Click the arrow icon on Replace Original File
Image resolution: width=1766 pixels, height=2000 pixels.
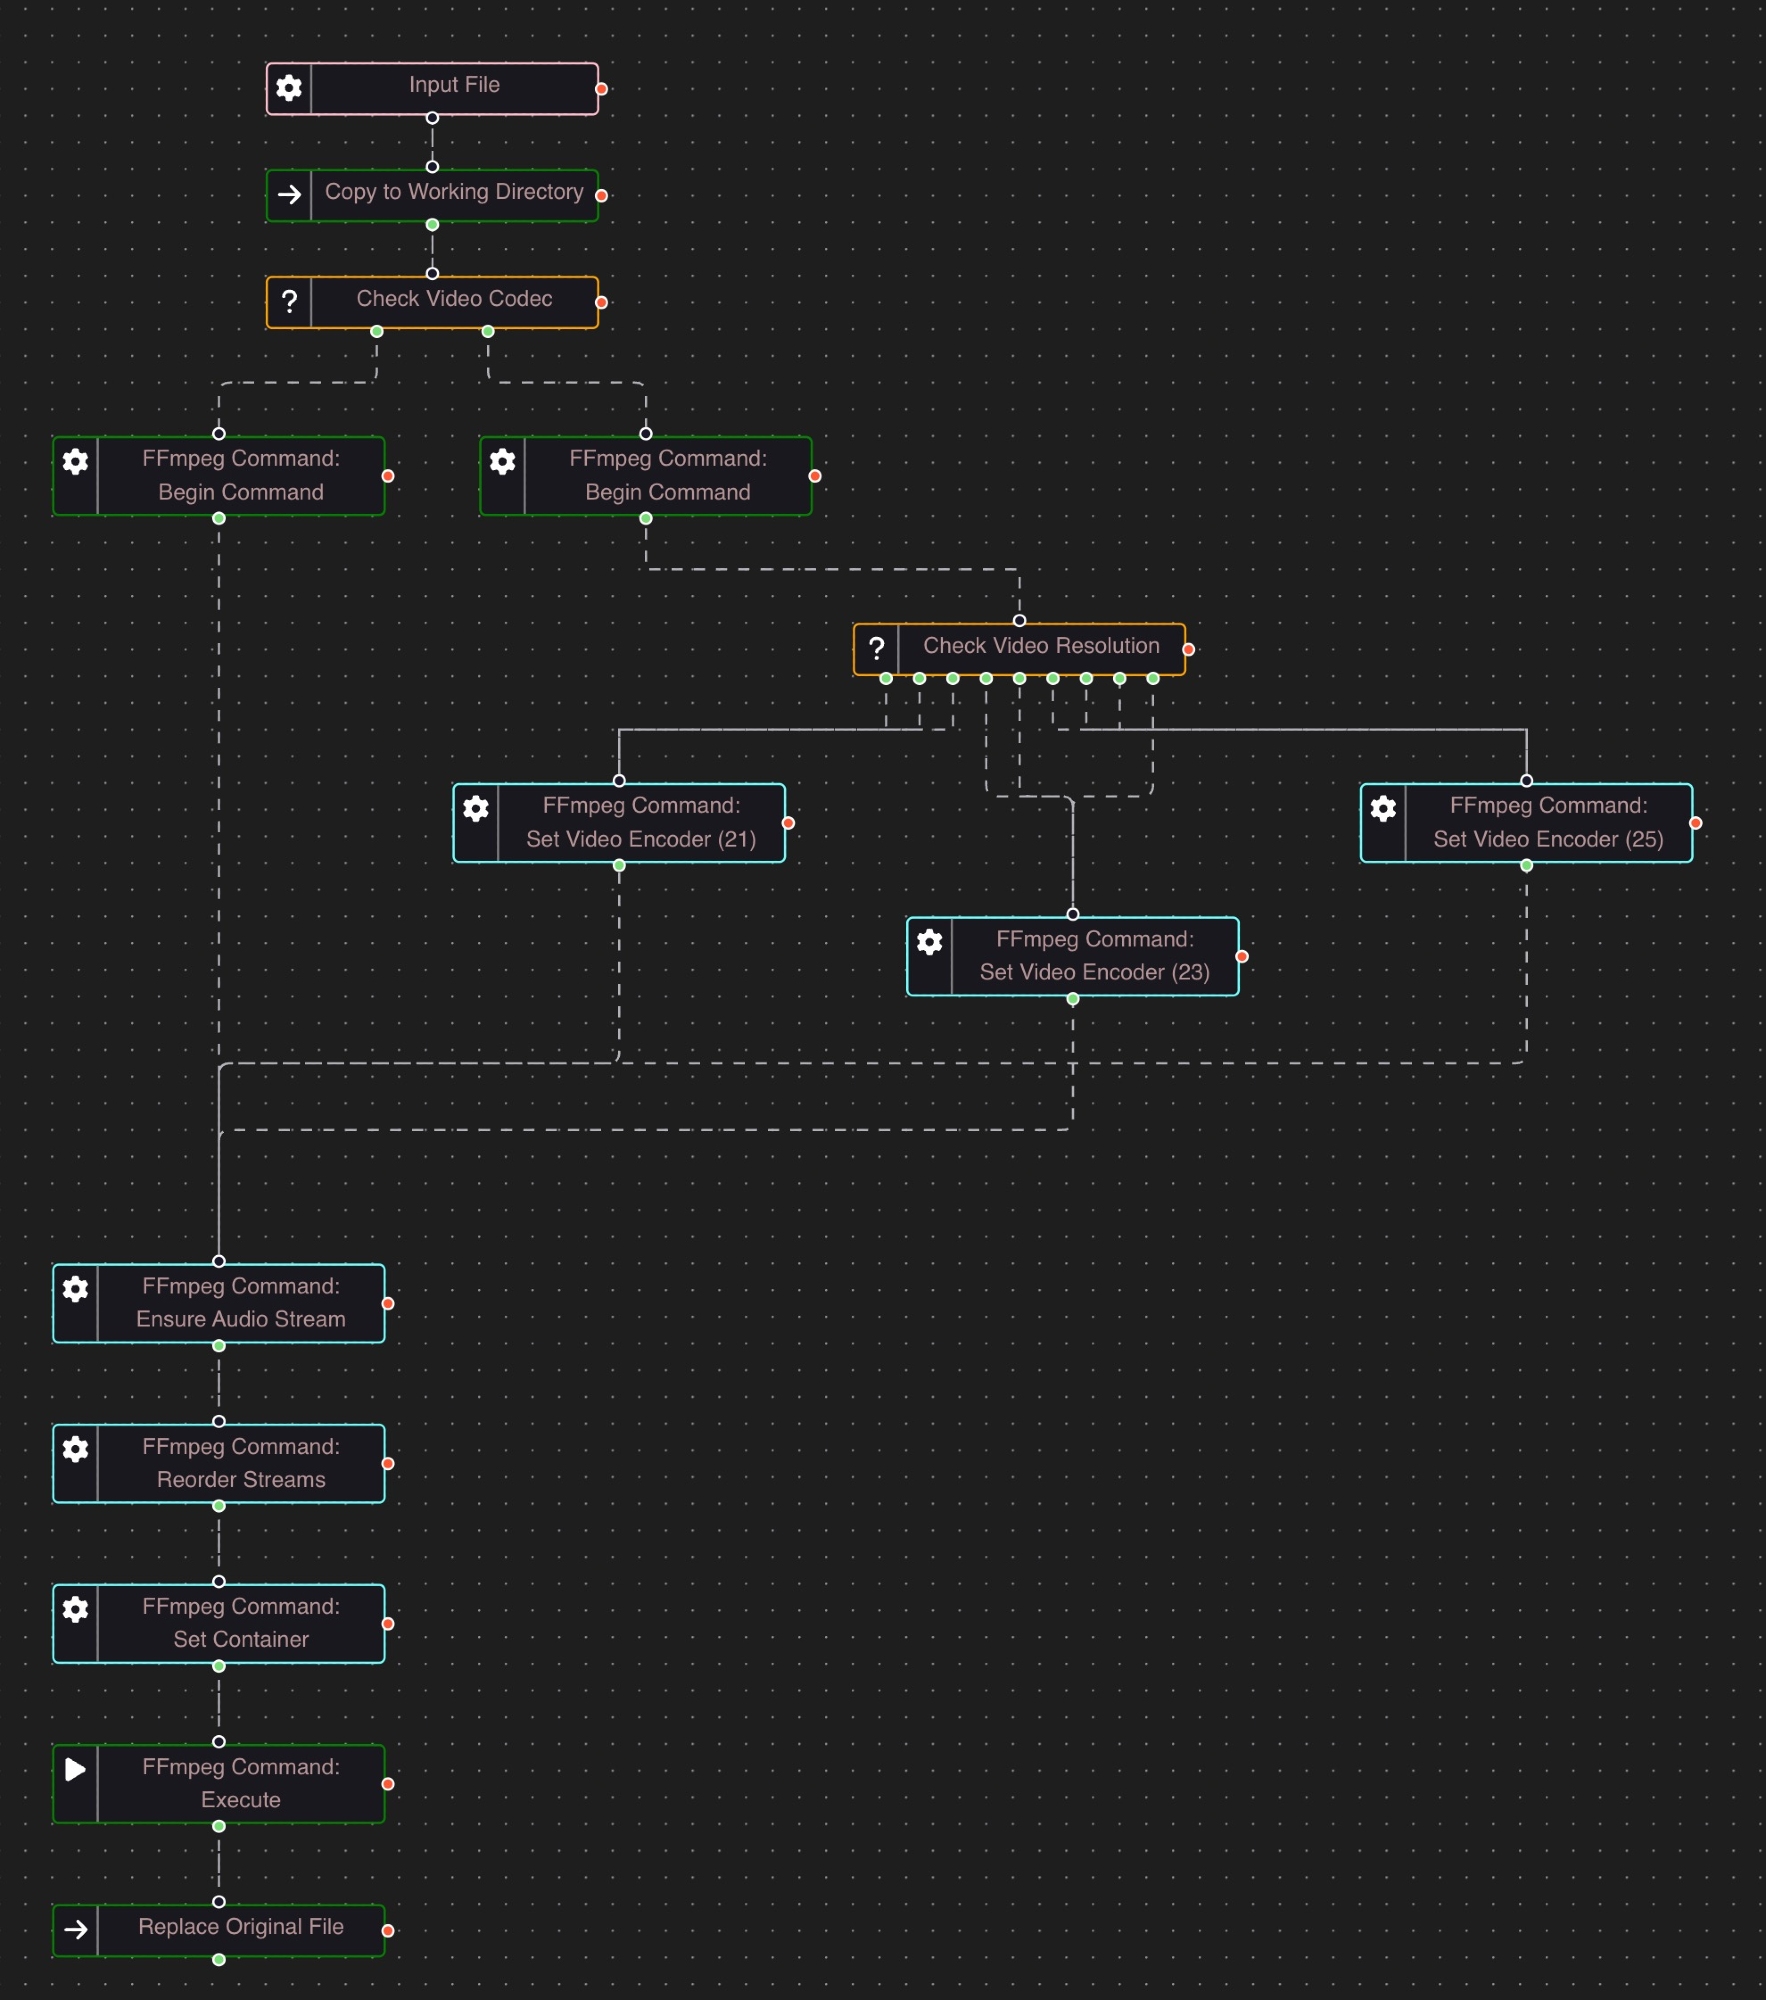coord(75,1929)
